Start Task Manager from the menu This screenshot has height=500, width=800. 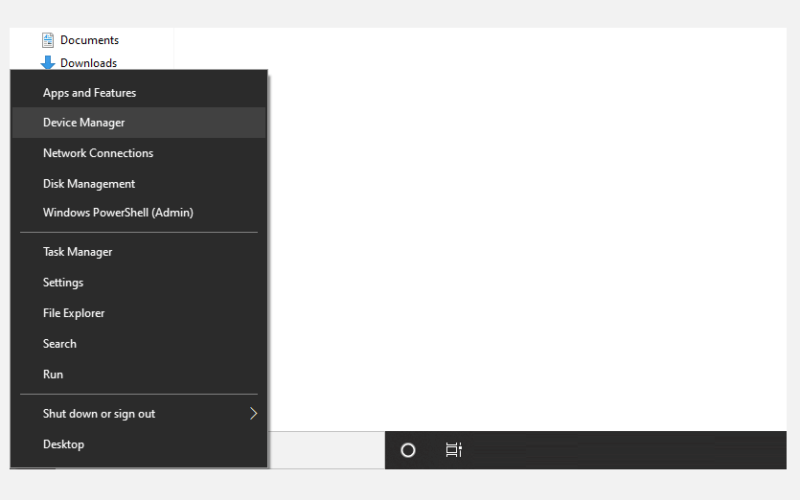click(138, 252)
